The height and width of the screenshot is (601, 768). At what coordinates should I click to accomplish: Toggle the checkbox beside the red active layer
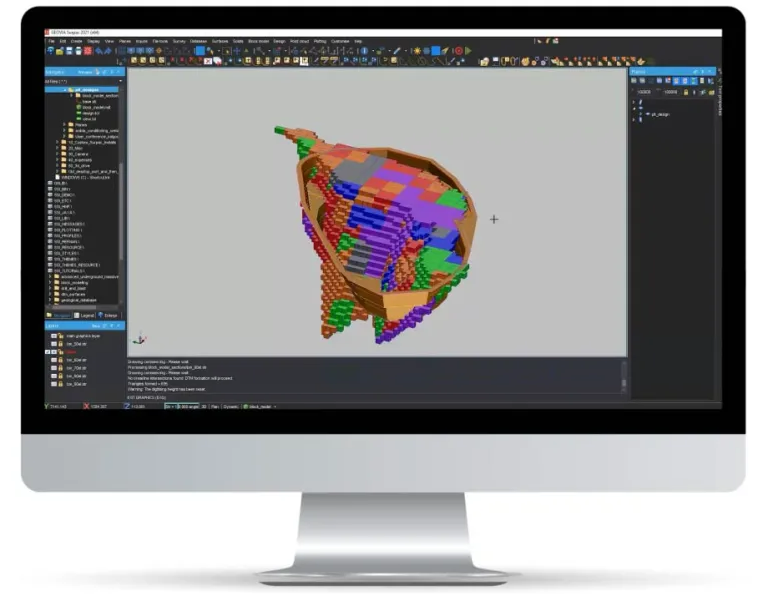click(48, 352)
